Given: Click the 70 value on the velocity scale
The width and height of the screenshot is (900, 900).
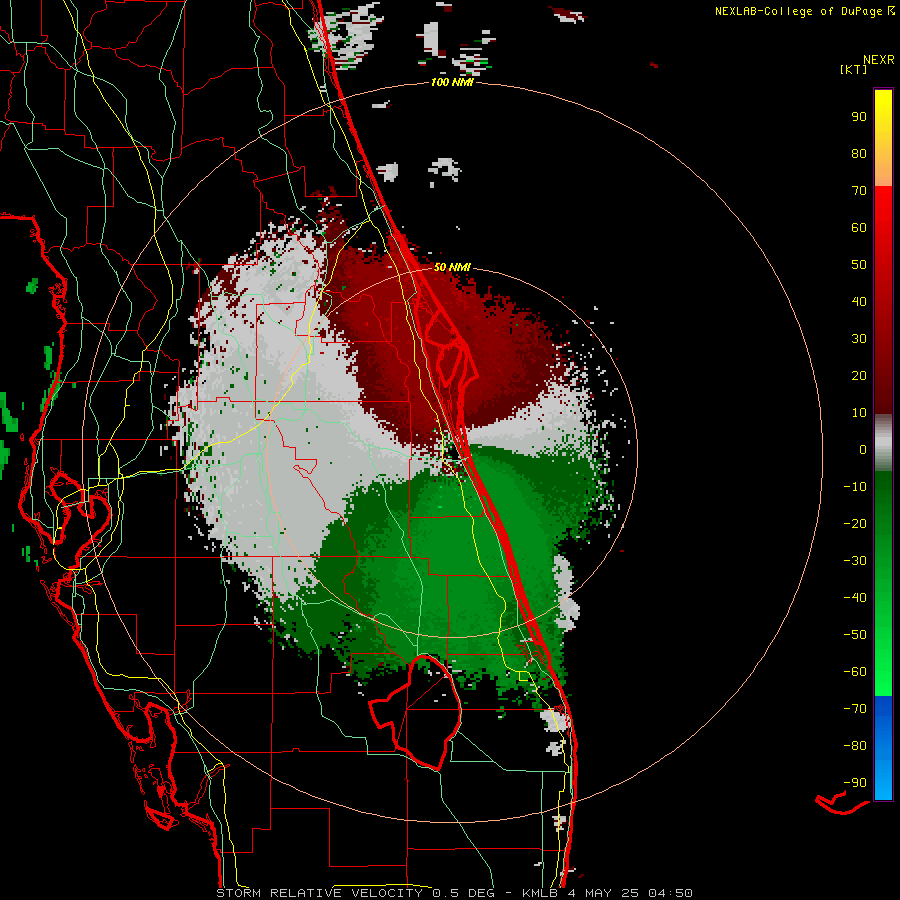Looking at the screenshot, I should (859, 191).
